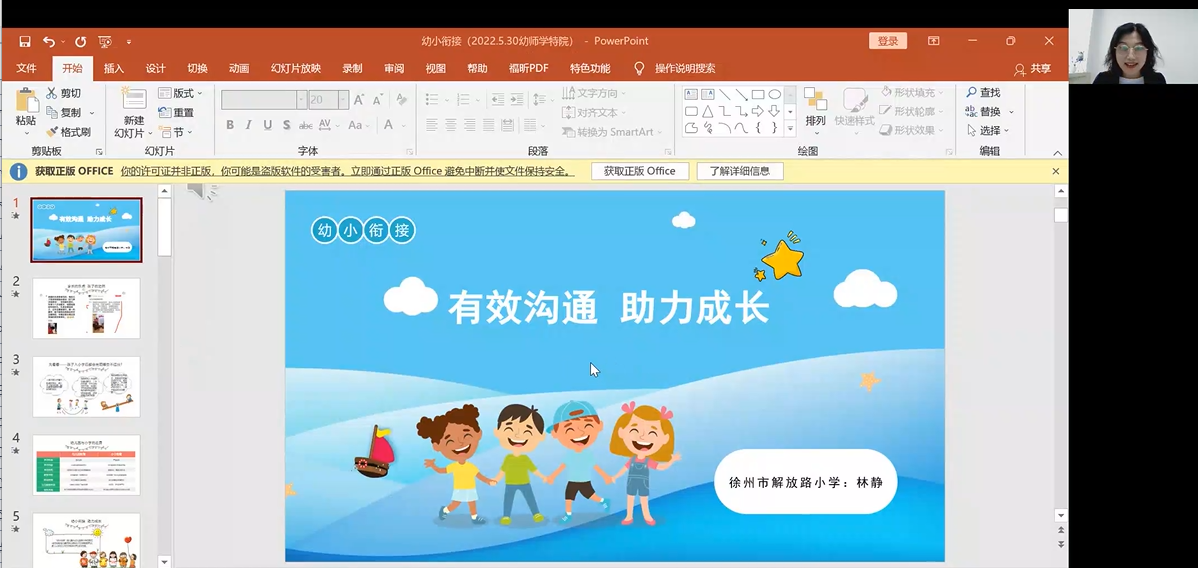Expand the Select (选择) dropdown
Image resolution: width=1198 pixels, height=568 pixels.
coord(989,131)
